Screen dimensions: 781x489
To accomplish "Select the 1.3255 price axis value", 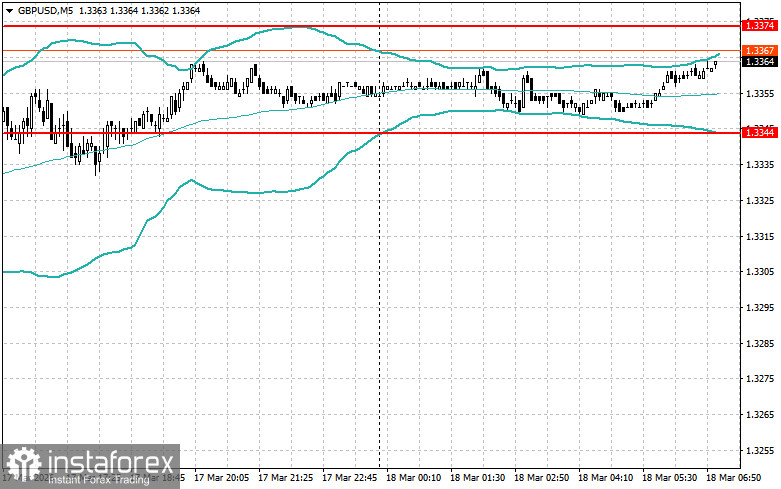I will point(760,451).
